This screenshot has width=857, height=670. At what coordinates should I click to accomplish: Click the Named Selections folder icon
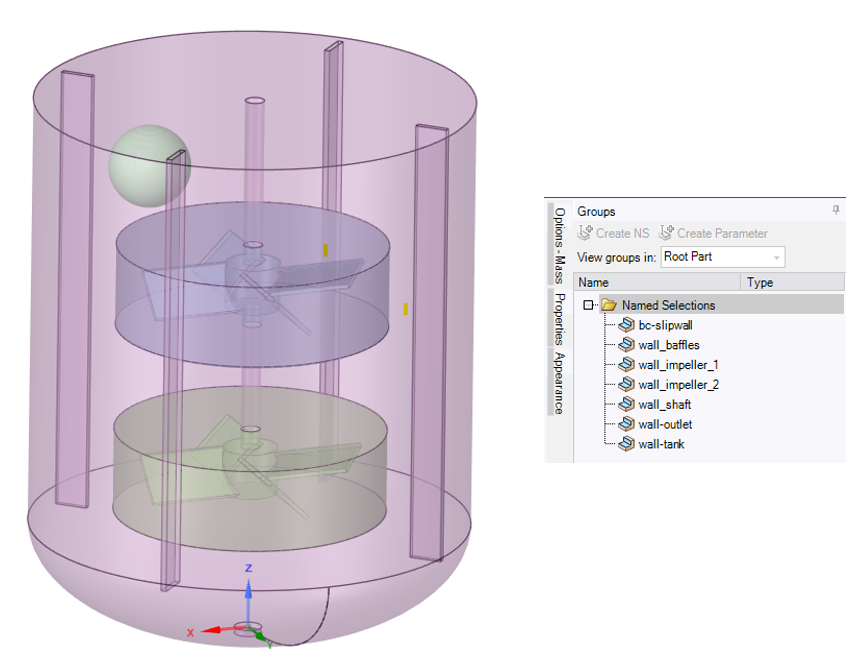(x=609, y=305)
